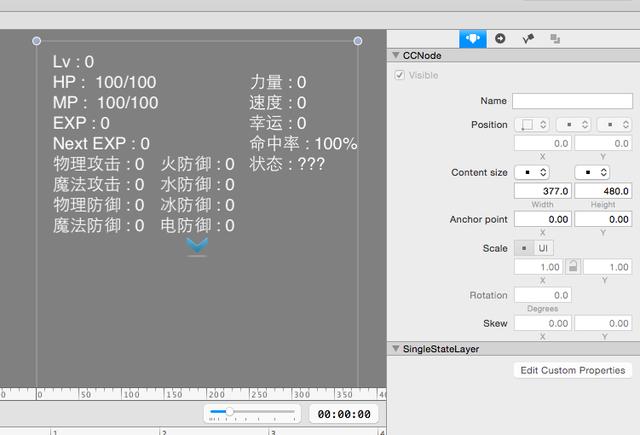Screen dimensions: 640x435
Task: Toggle the Visible checkbox
Action: [x=401, y=76]
